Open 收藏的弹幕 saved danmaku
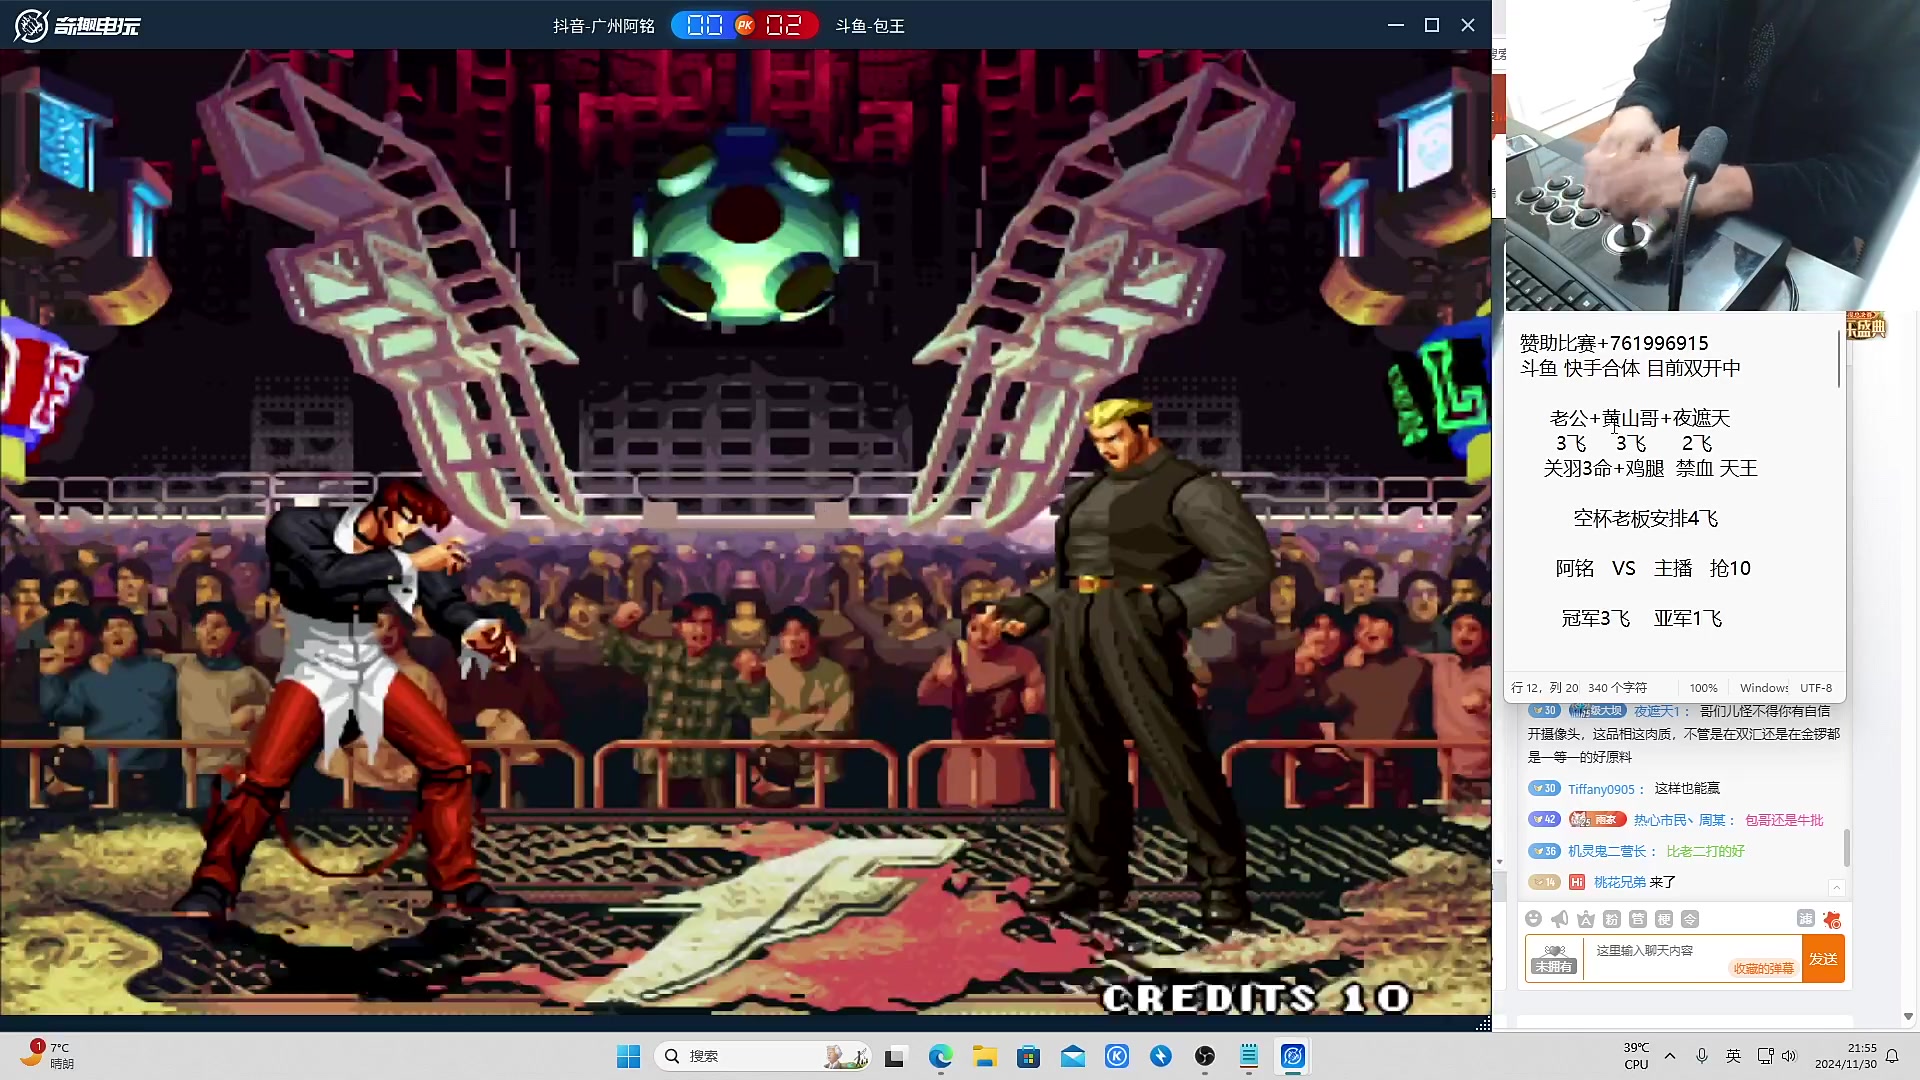 tap(1763, 968)
